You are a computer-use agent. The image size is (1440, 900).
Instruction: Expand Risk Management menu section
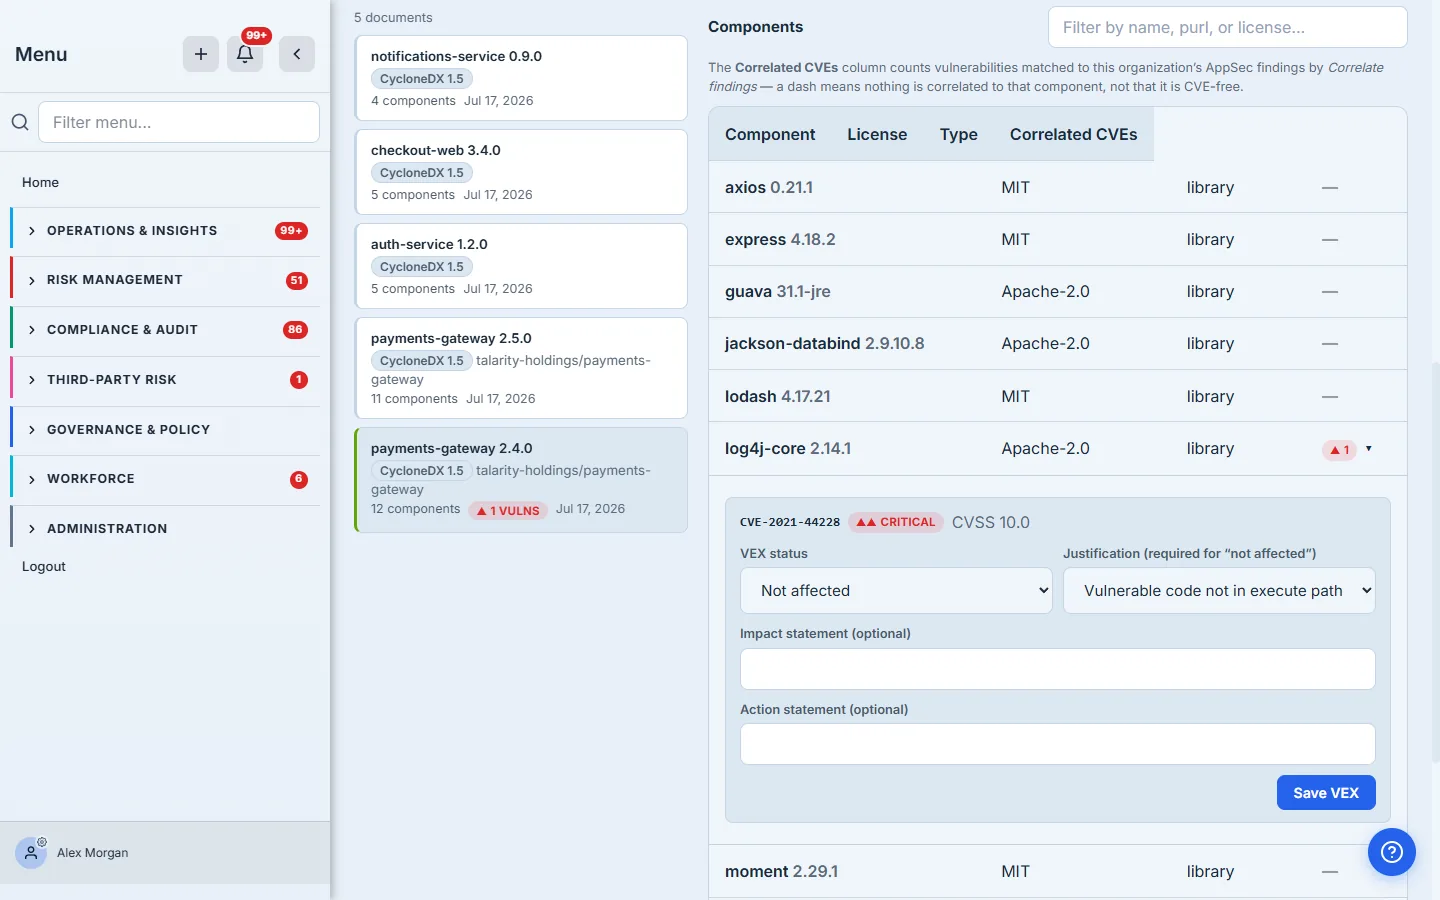(166, 280)
